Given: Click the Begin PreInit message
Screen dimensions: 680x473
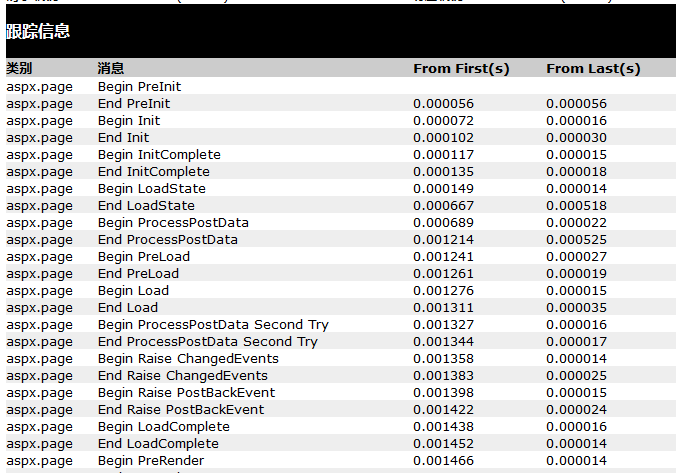Looking at the screenshot, I should tap(139, 86).
